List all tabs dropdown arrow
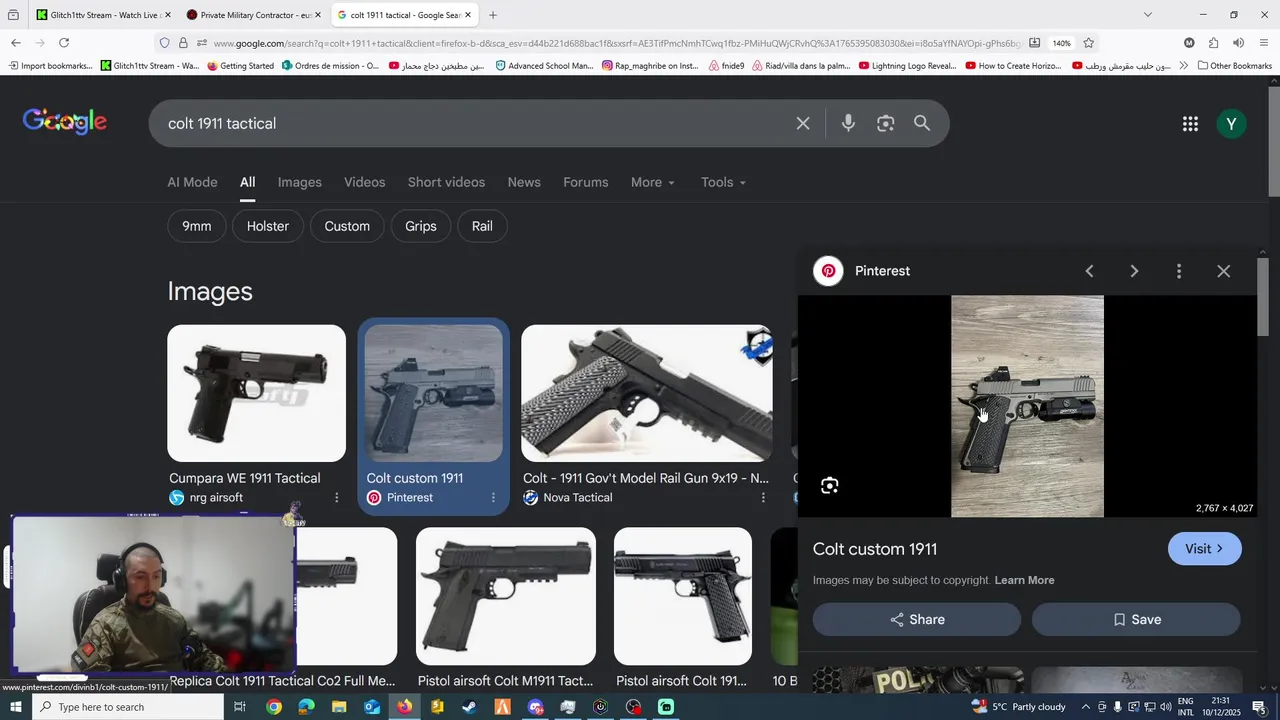1280x720 pixels. (x=1148, y=15)
